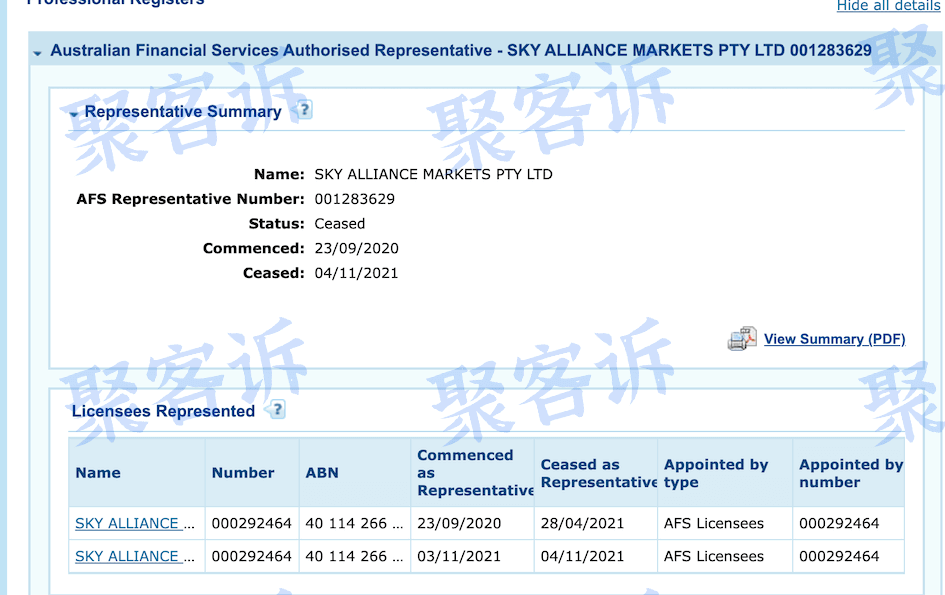The image size is (945, 595).
Task: Click the Licensees Represented heading
Action: (x=163, y=411)
